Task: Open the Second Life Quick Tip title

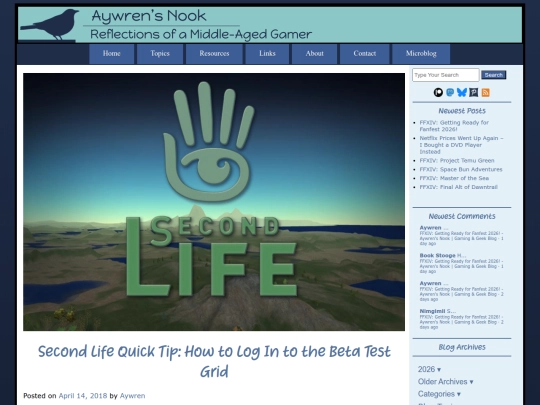Action: point(214,361)
